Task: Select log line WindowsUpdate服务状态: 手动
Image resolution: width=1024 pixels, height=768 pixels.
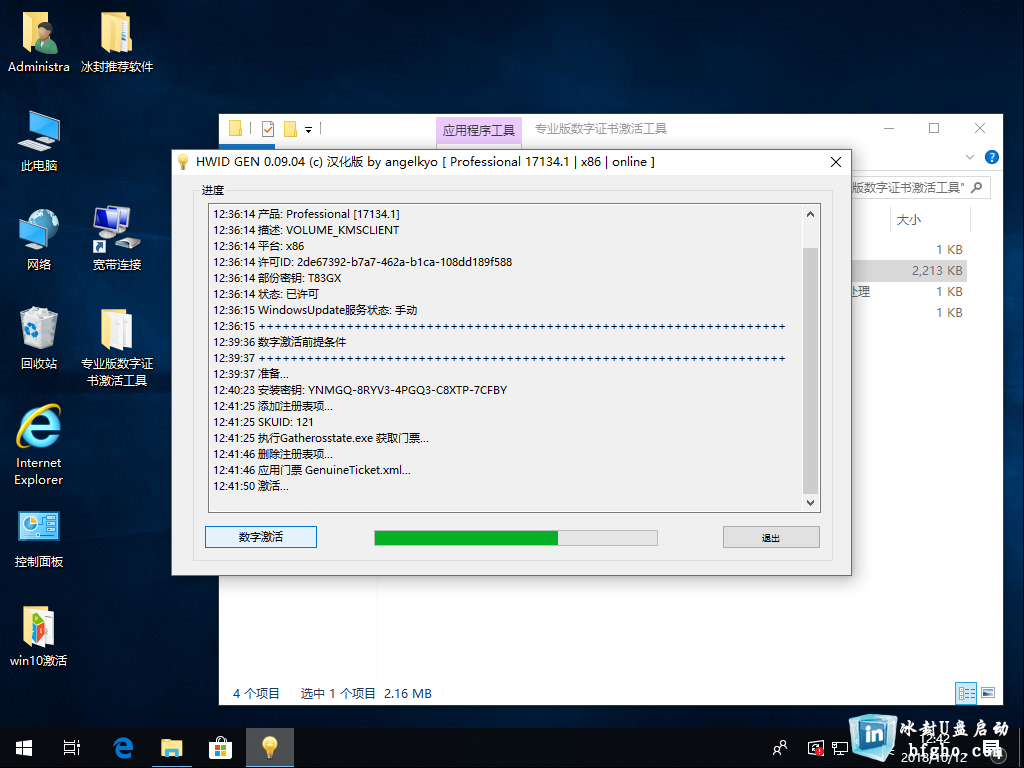Action: [x=315, y=310]
